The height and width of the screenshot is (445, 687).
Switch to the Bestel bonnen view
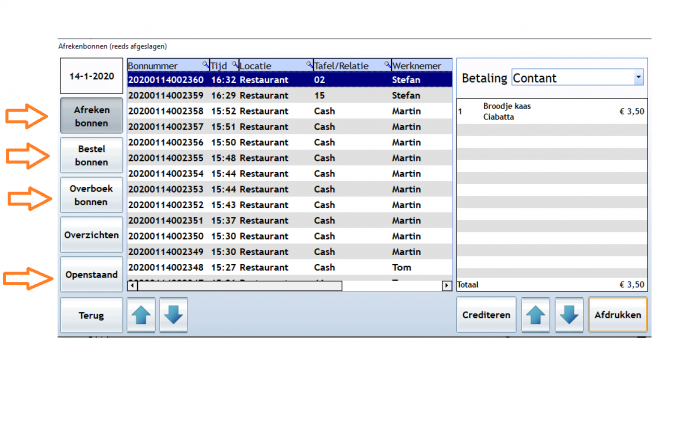(91, 155)
